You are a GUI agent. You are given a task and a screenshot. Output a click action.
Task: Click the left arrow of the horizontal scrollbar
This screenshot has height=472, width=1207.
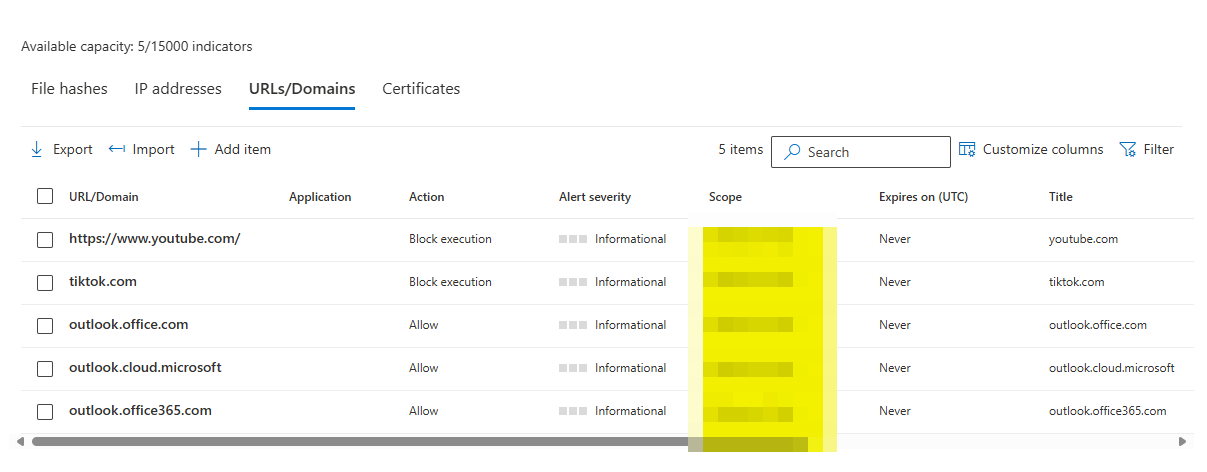[x=22, y=441]
